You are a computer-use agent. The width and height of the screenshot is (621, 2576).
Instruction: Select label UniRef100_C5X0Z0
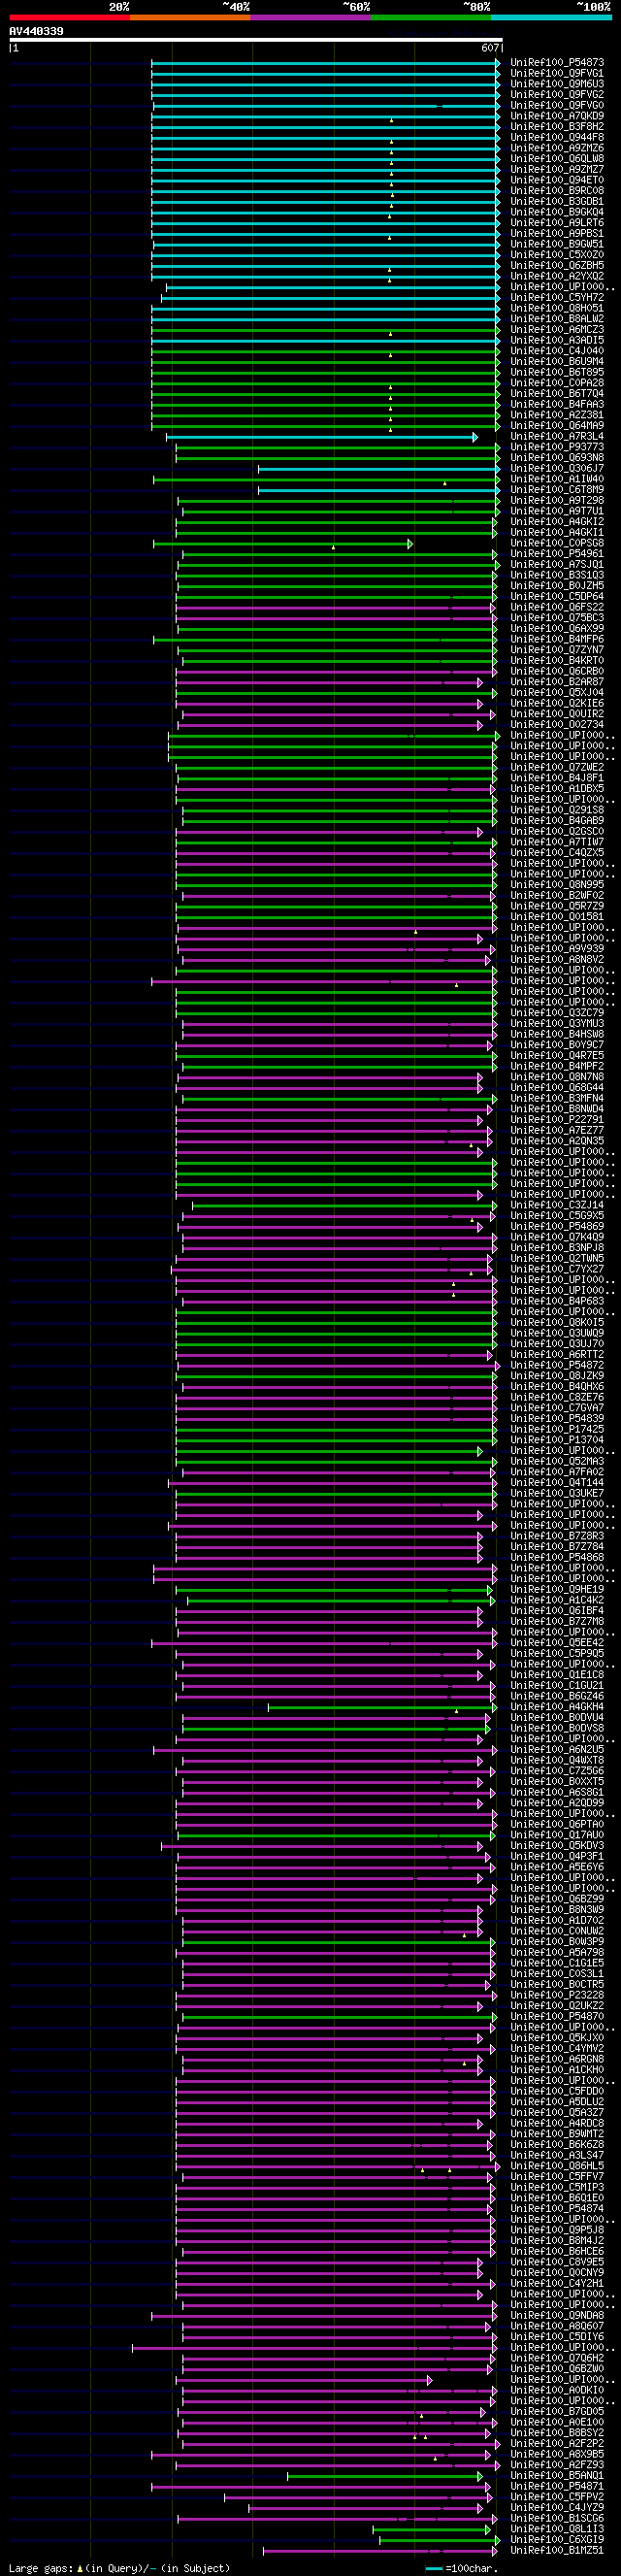point(557,255)
